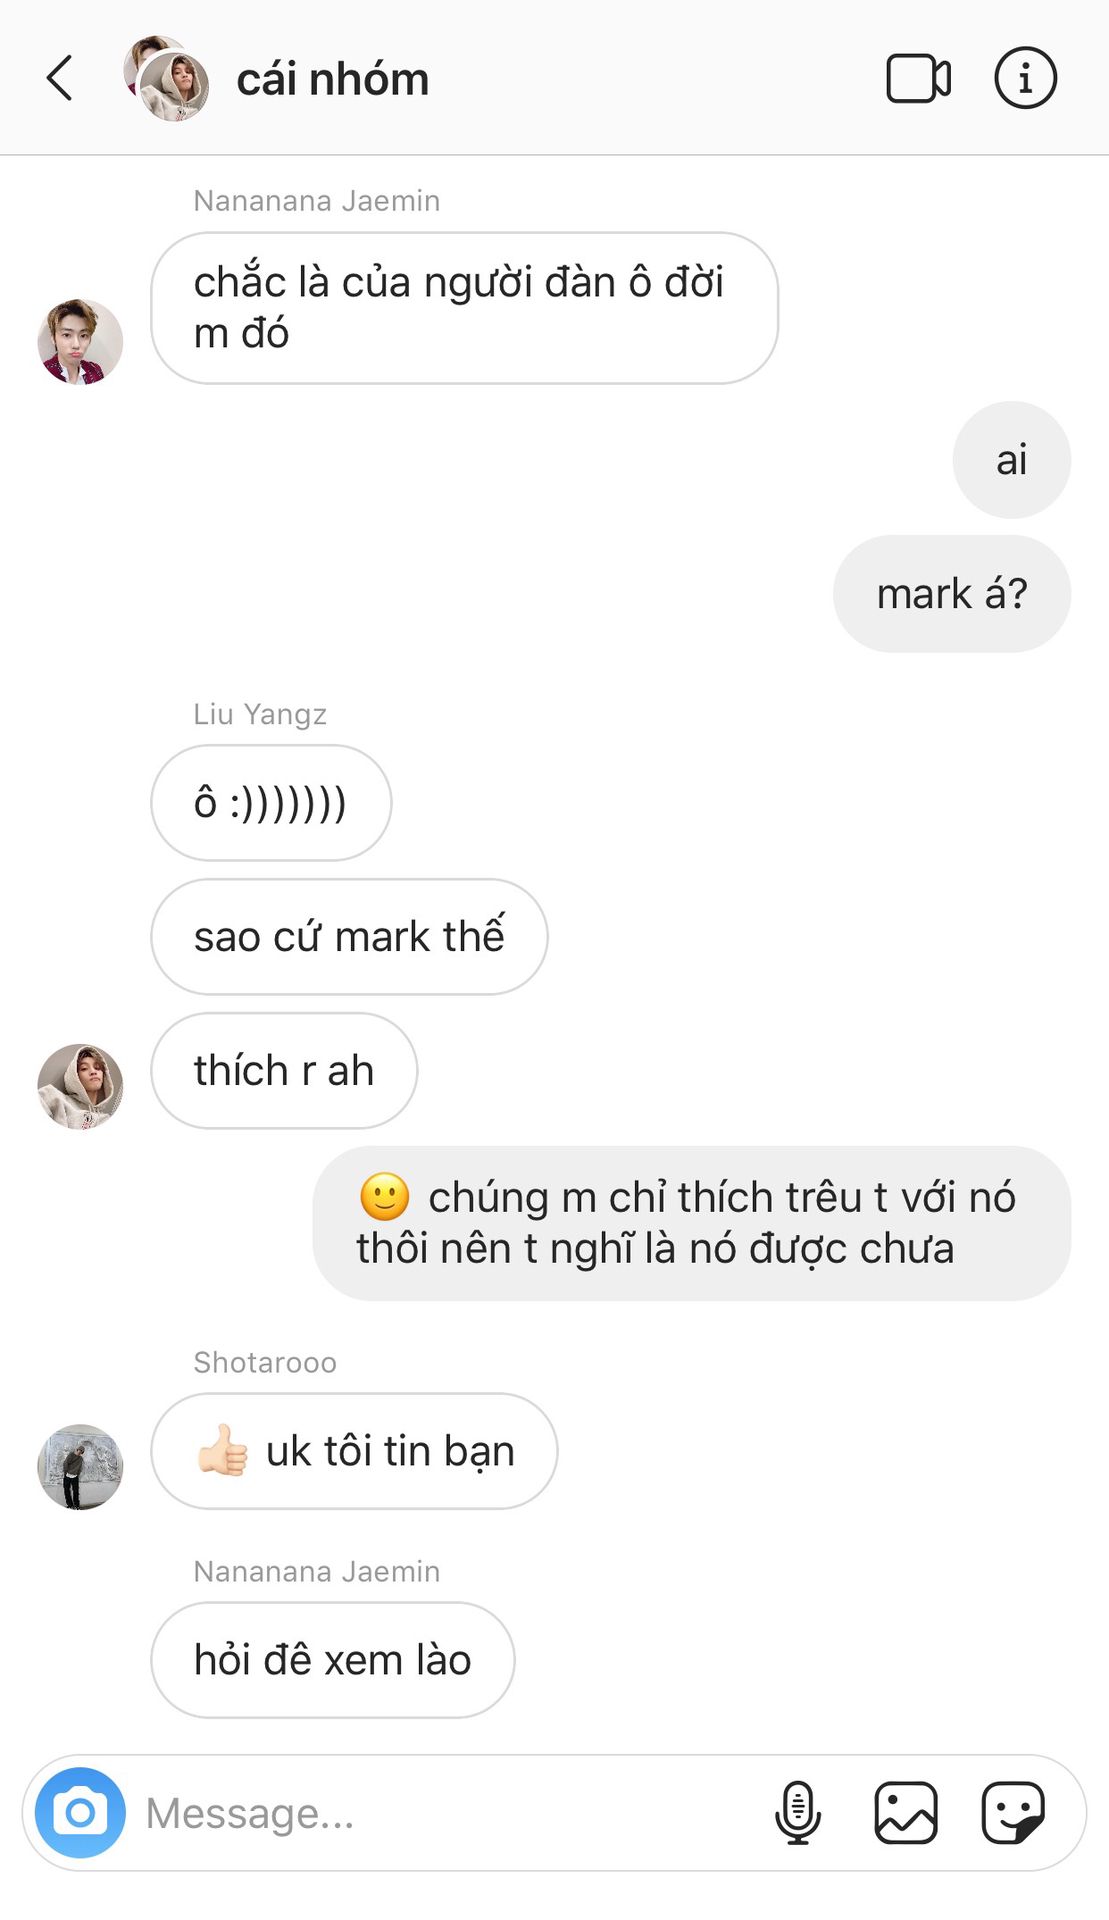Open the 'cái nhóm' group title
Viewport: 1109px width, 1920px height.
point(333,79)
